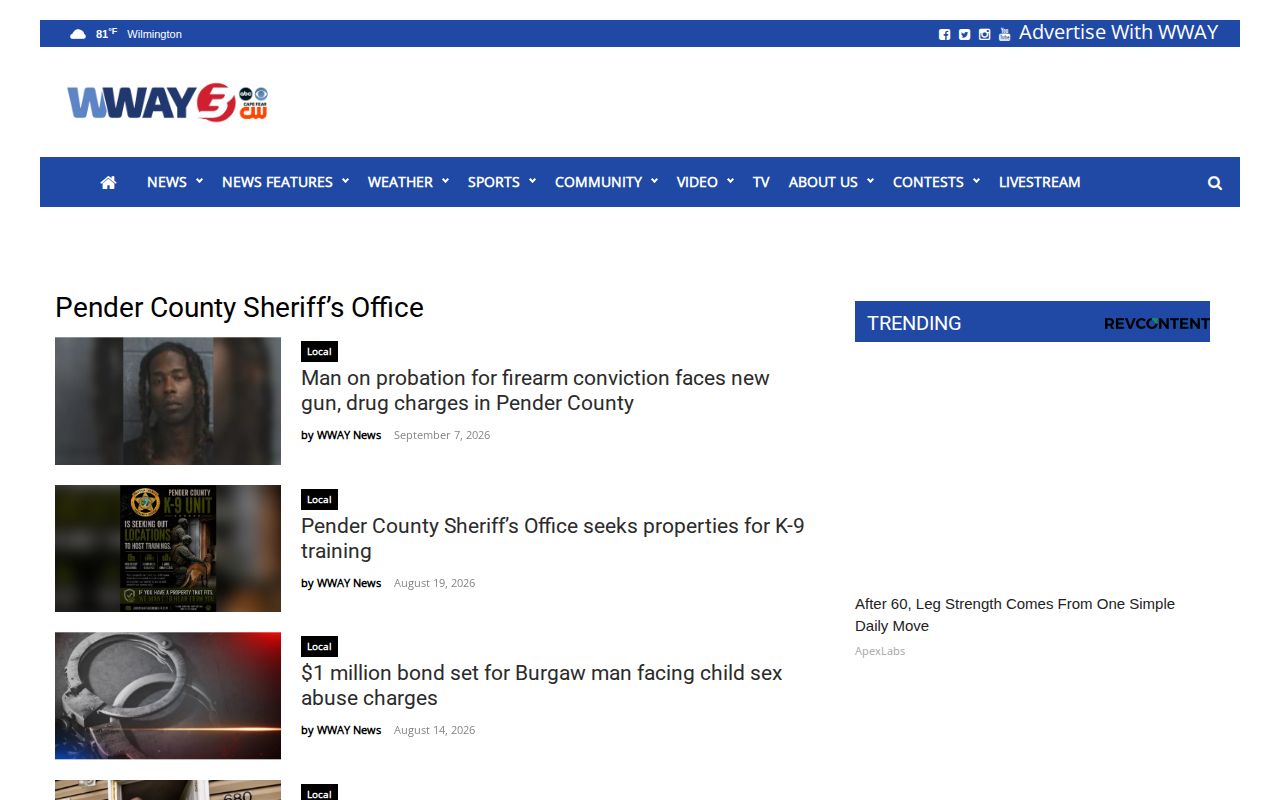Expand the News dropdown arrow

[x=199, y=181]
